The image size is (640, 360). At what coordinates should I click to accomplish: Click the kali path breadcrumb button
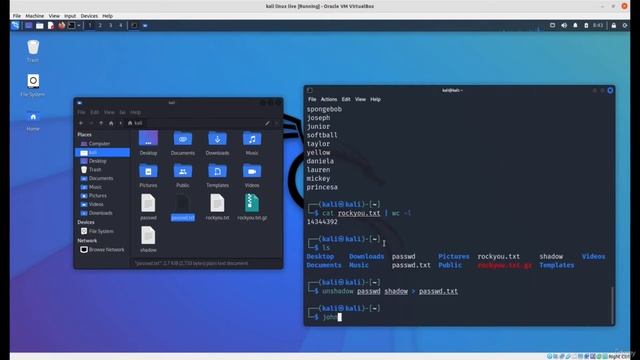click(135, 123)
